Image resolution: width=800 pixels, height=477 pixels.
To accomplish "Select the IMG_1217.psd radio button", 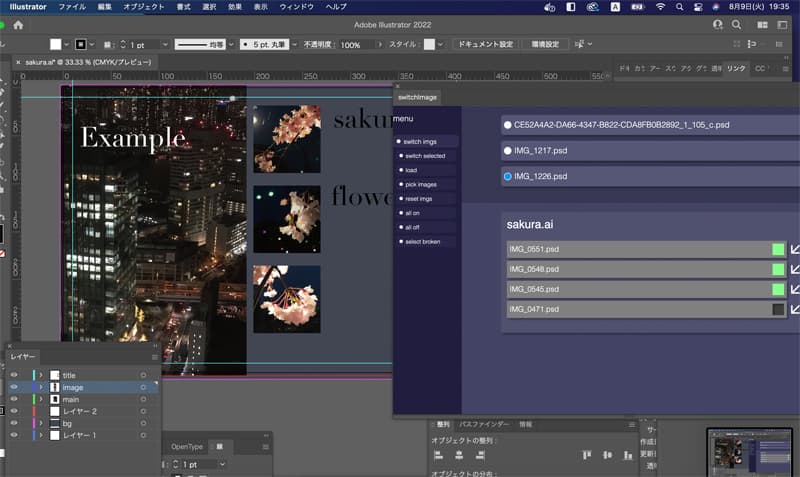I will (508, 151).
